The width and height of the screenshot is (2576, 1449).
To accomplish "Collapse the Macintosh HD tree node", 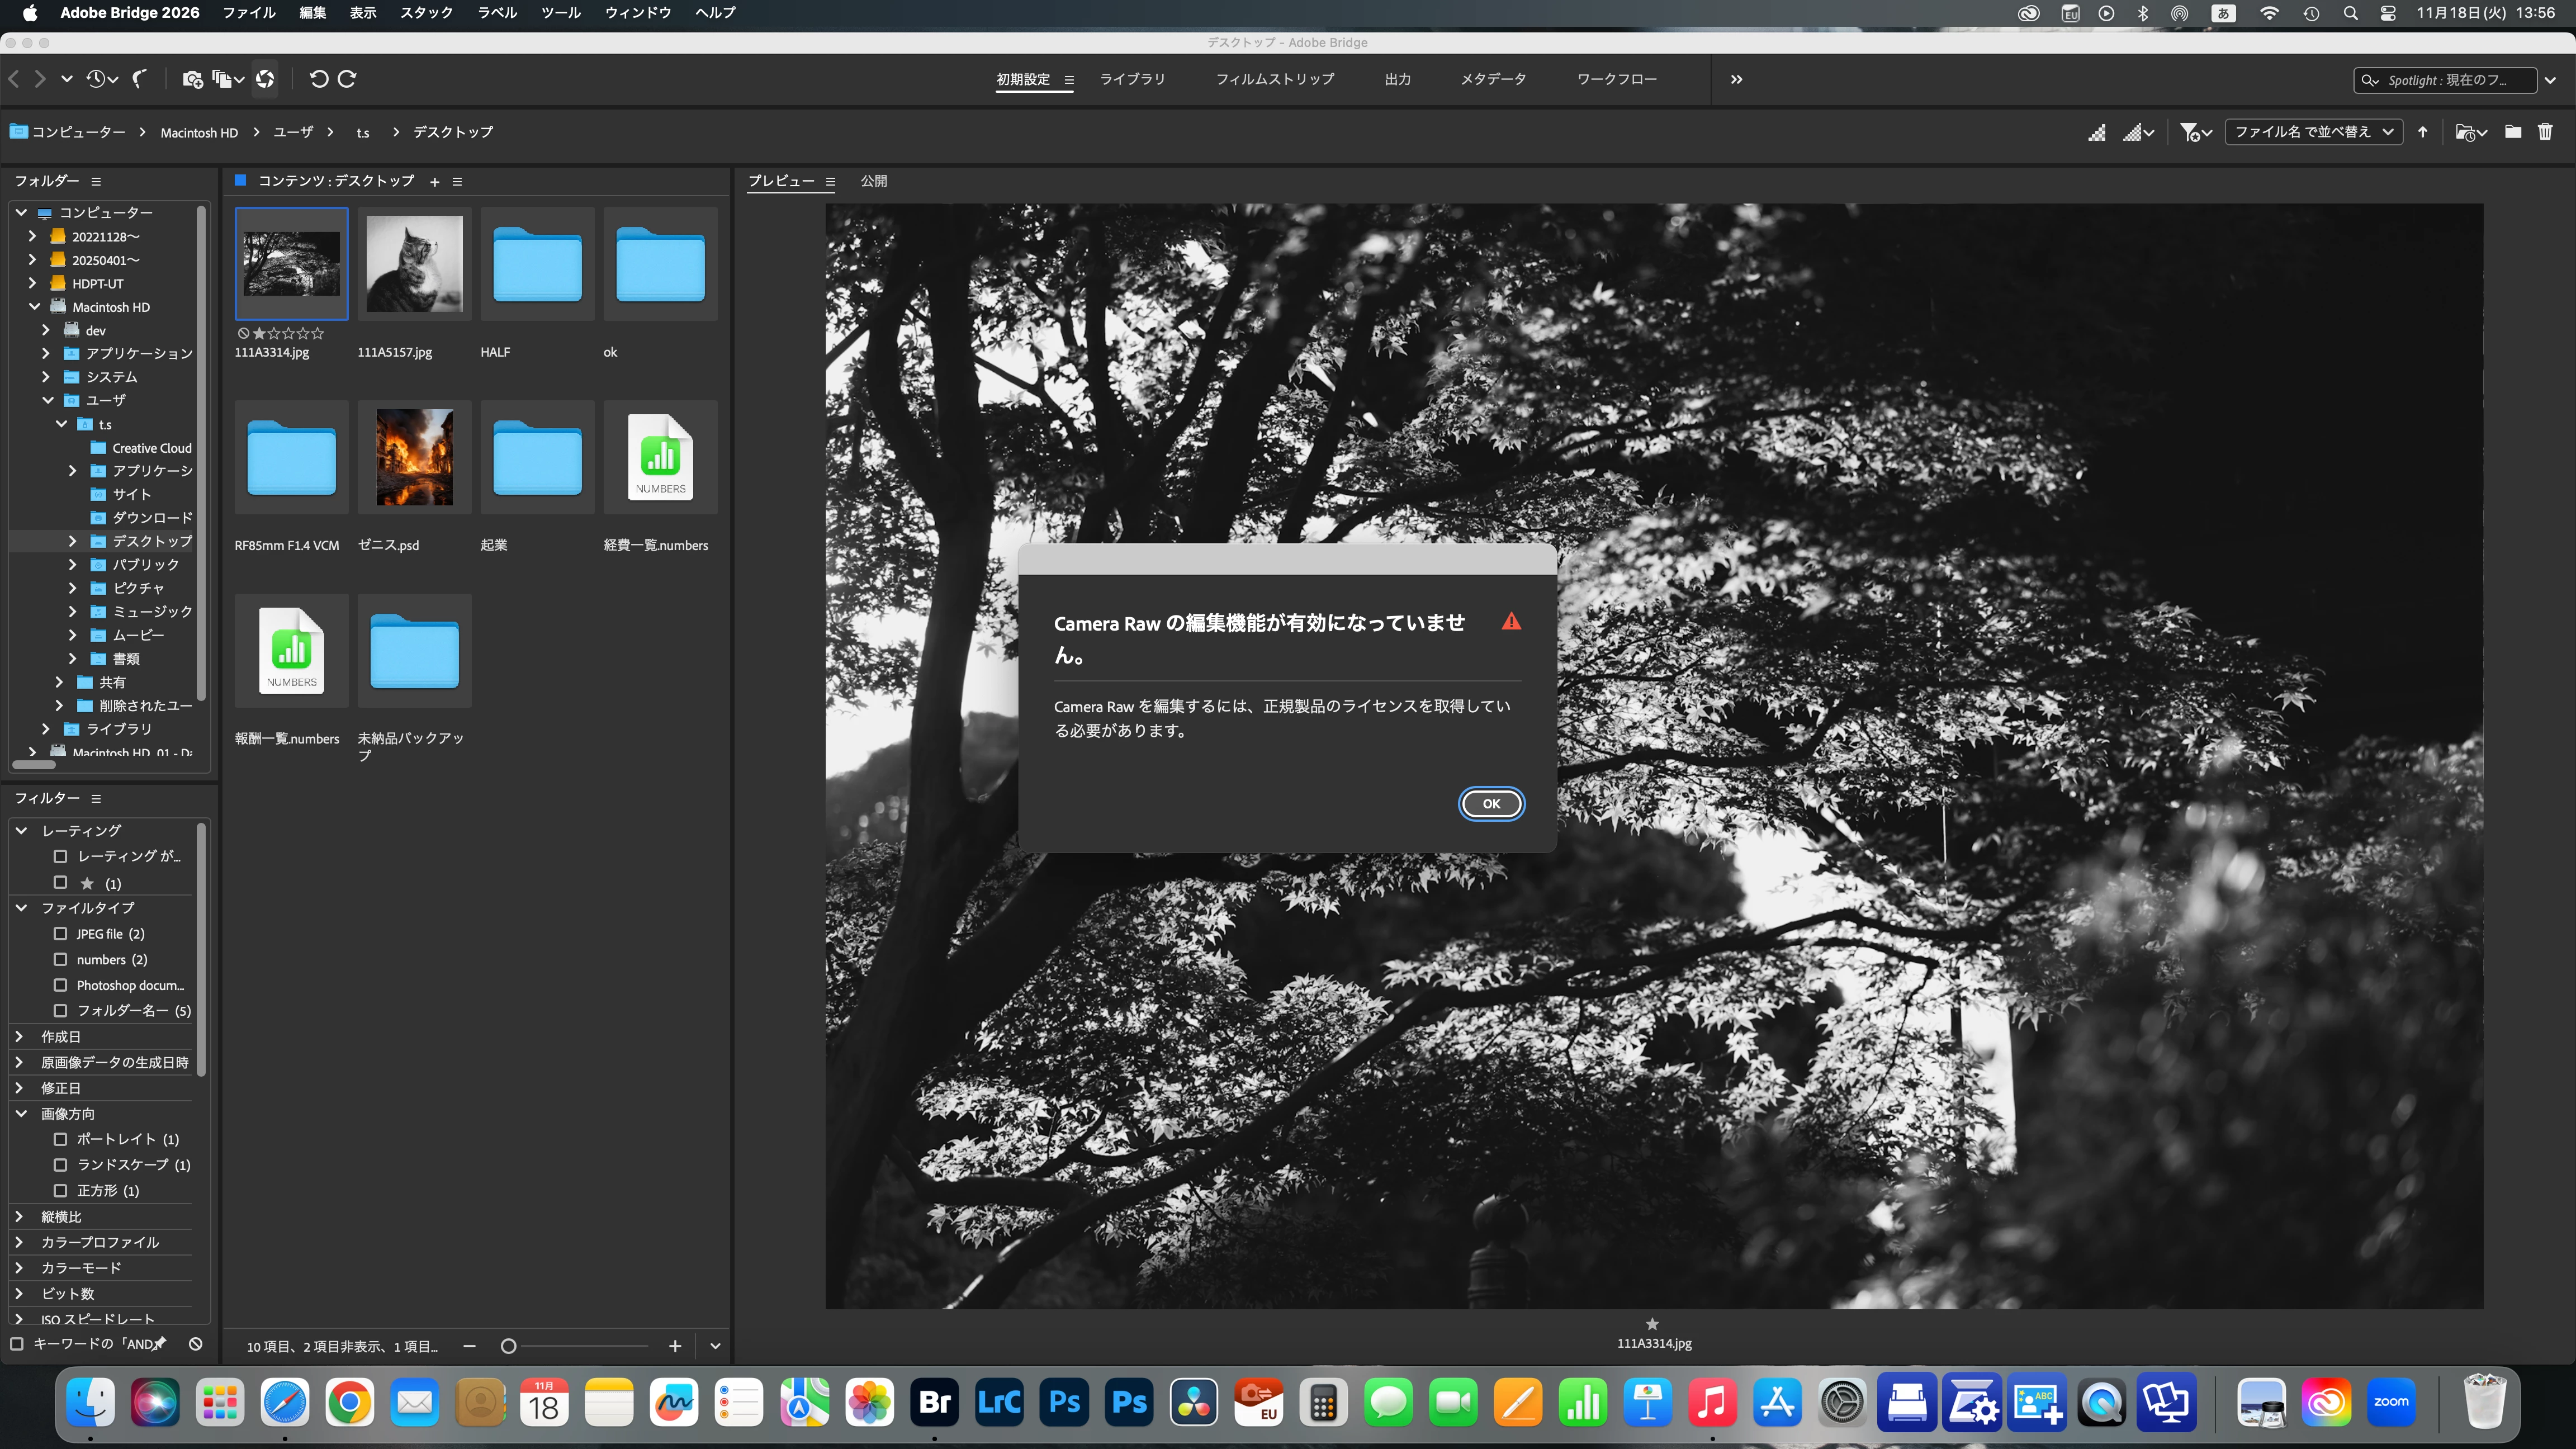I will (x=34, y=307).
